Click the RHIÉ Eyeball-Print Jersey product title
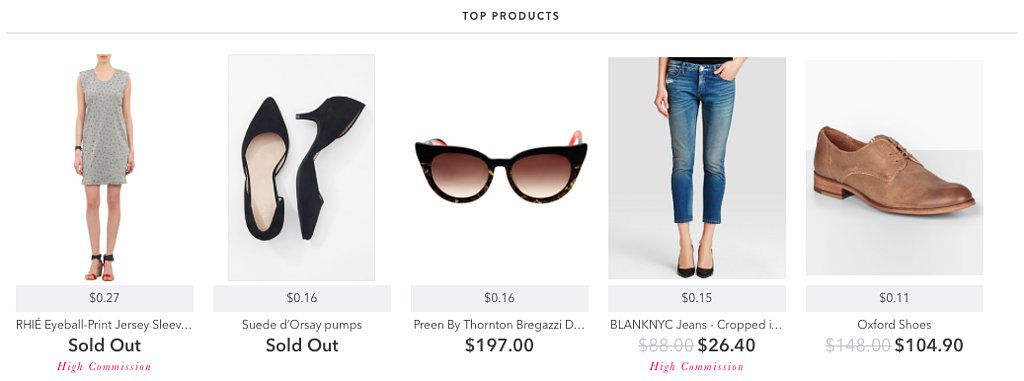 point(104,325)
